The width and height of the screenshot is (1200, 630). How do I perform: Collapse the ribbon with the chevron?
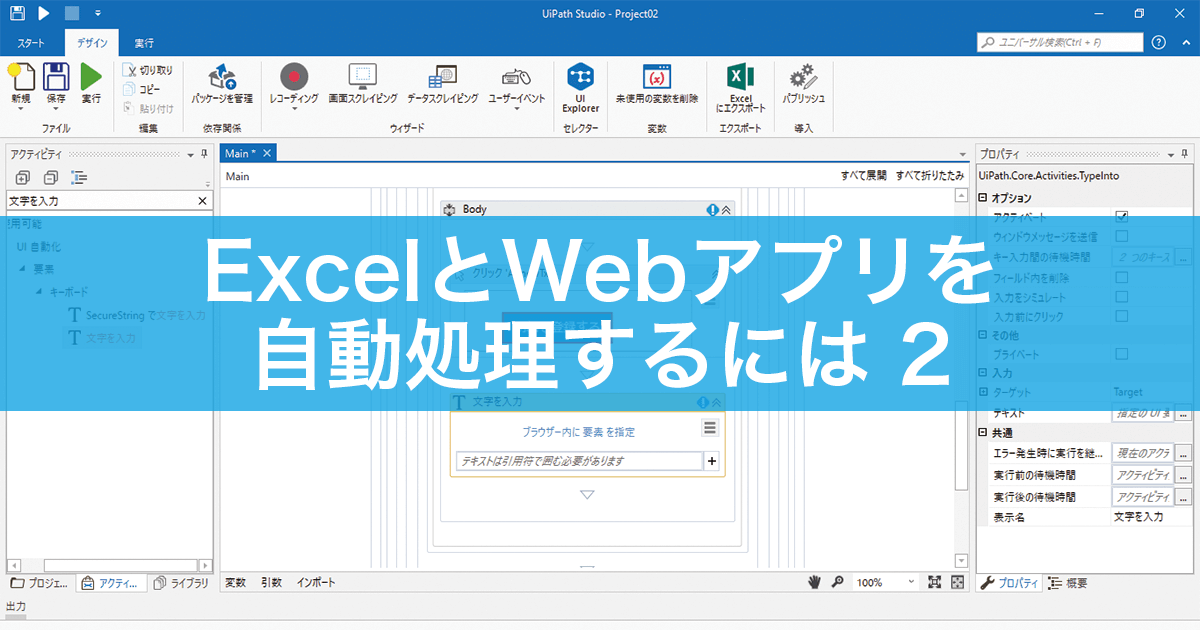(x=1185, y=42)
